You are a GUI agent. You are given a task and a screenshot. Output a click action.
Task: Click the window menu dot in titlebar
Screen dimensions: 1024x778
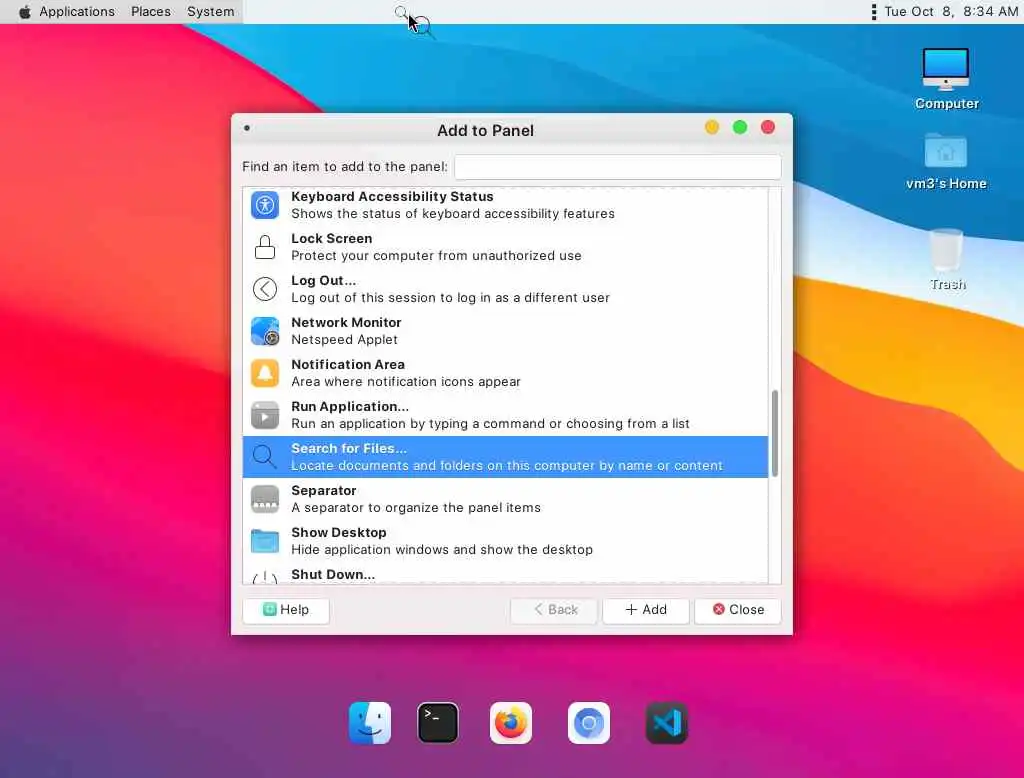(247, 128)
